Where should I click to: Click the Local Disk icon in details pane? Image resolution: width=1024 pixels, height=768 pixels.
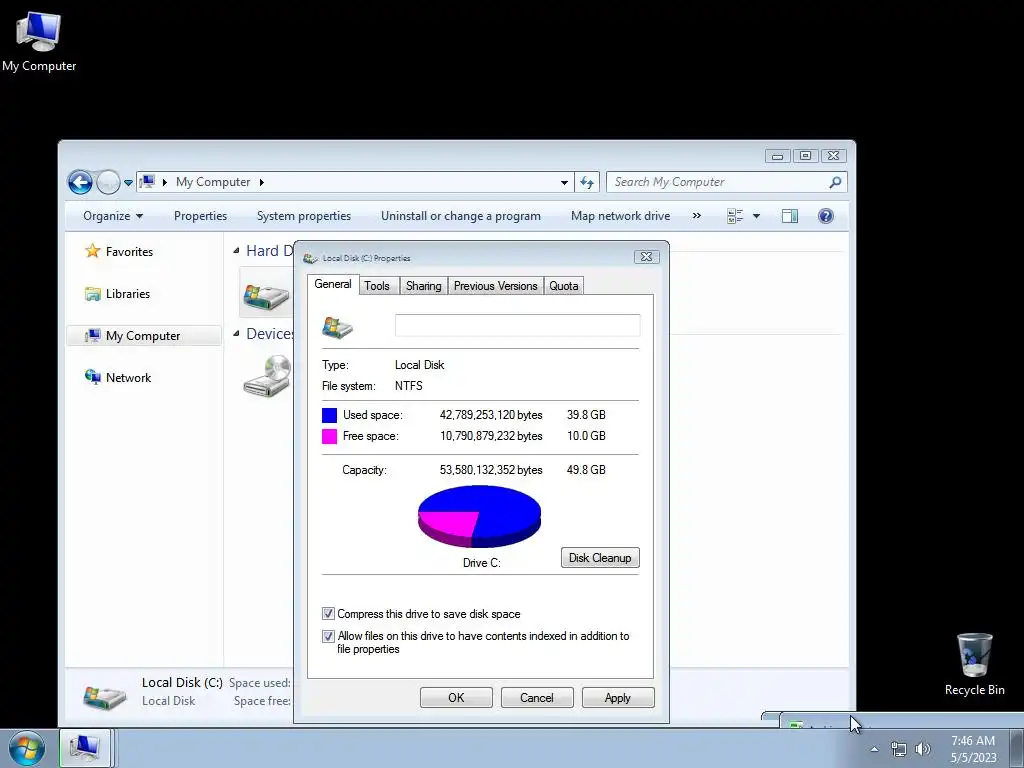coord(104,697)
